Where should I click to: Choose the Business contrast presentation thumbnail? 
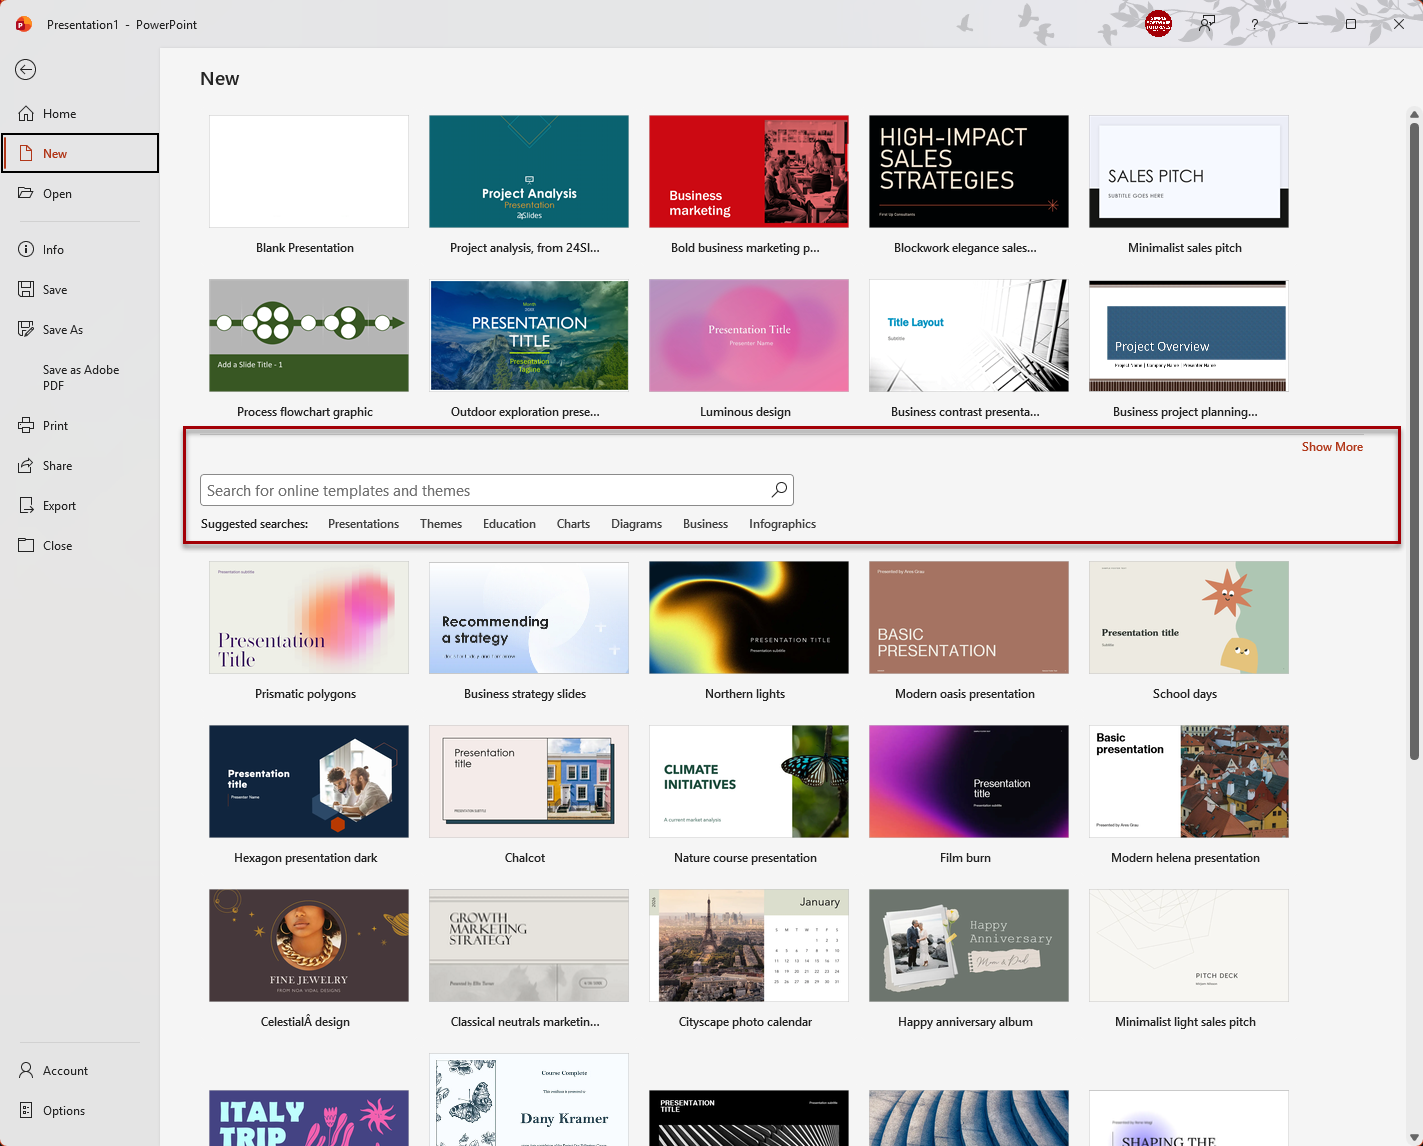pyautogui.click(x=969, y=335)
